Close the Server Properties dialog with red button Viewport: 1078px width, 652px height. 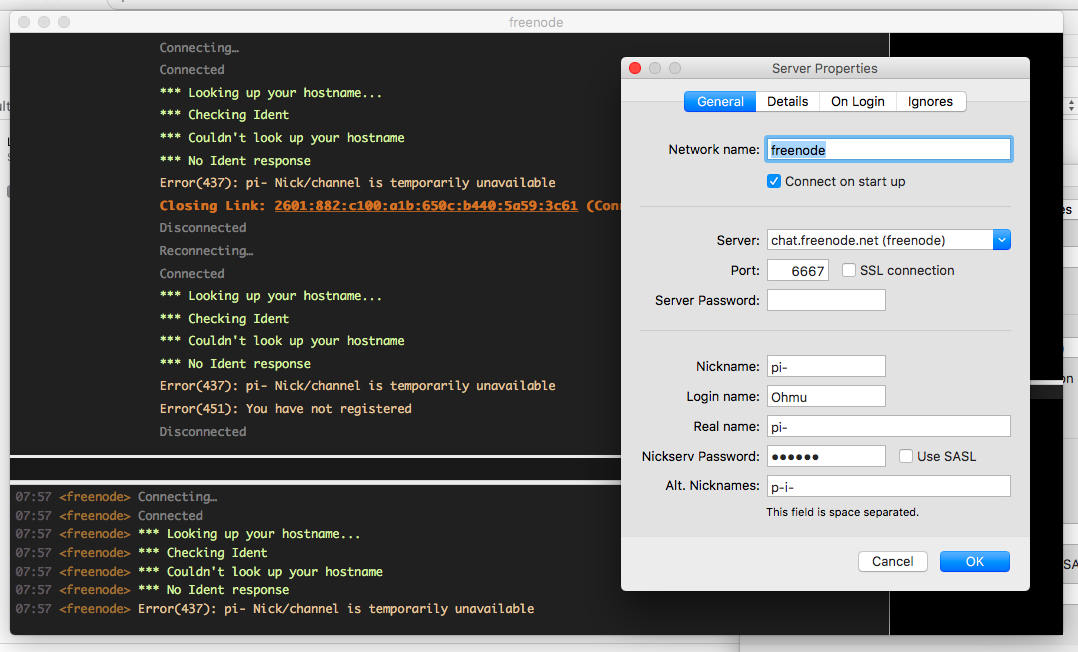pos(635,68)
